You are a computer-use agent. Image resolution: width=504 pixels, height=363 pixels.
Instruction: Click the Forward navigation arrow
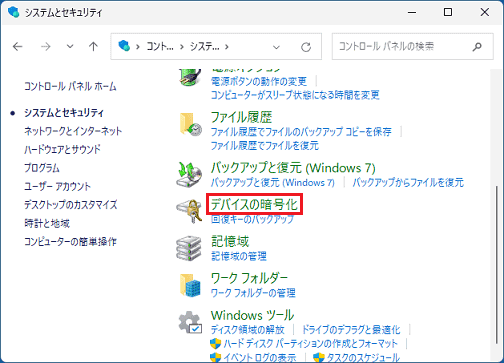(x=46, y=47)
